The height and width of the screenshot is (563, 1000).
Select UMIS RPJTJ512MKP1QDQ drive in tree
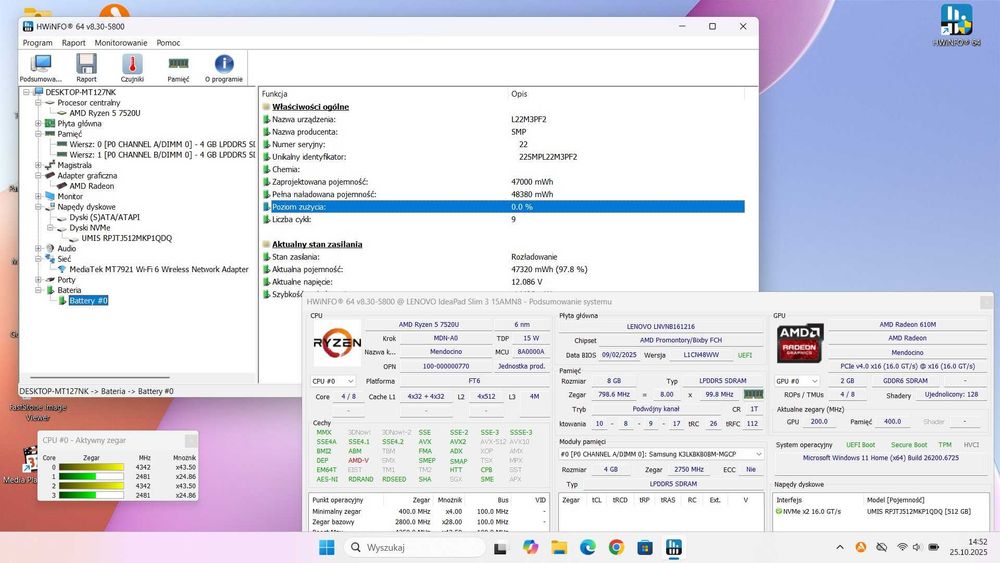click(126, 238)
